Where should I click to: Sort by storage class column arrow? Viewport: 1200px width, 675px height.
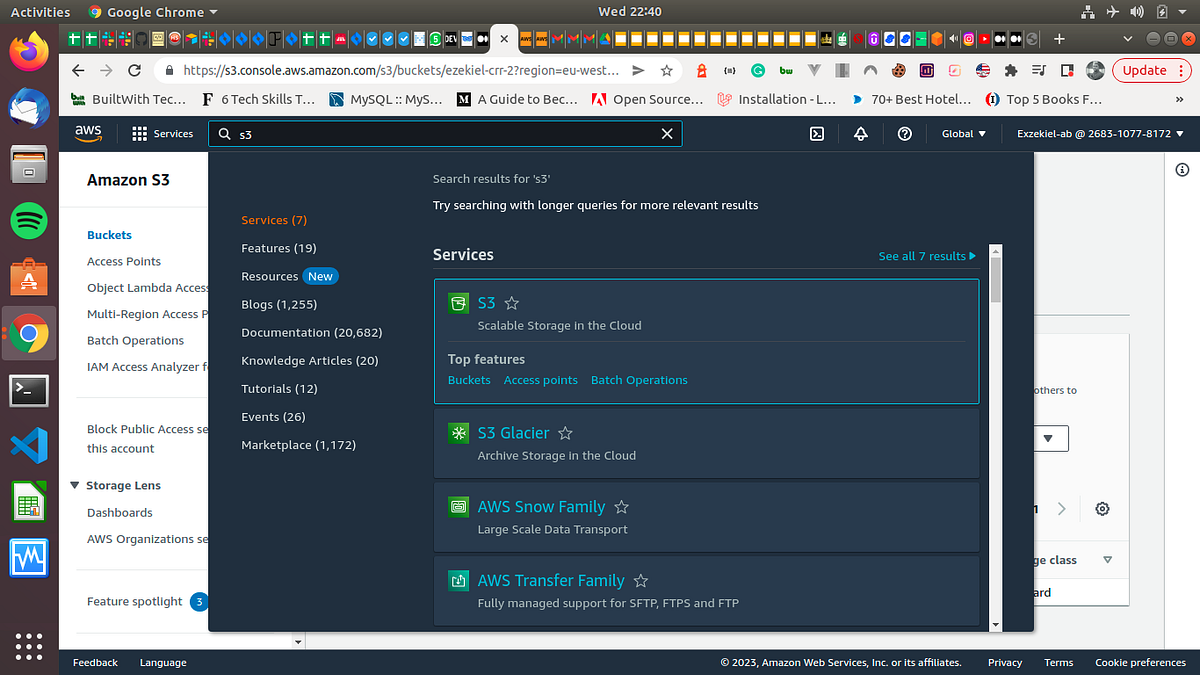tap(1107, 560)
